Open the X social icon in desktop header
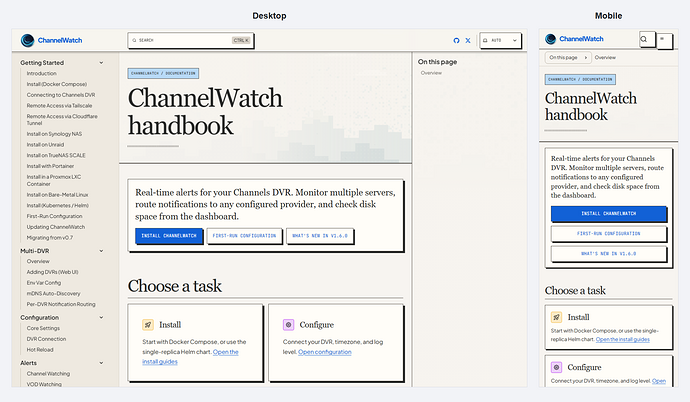 pyautogui.click(x=468, y=40)
